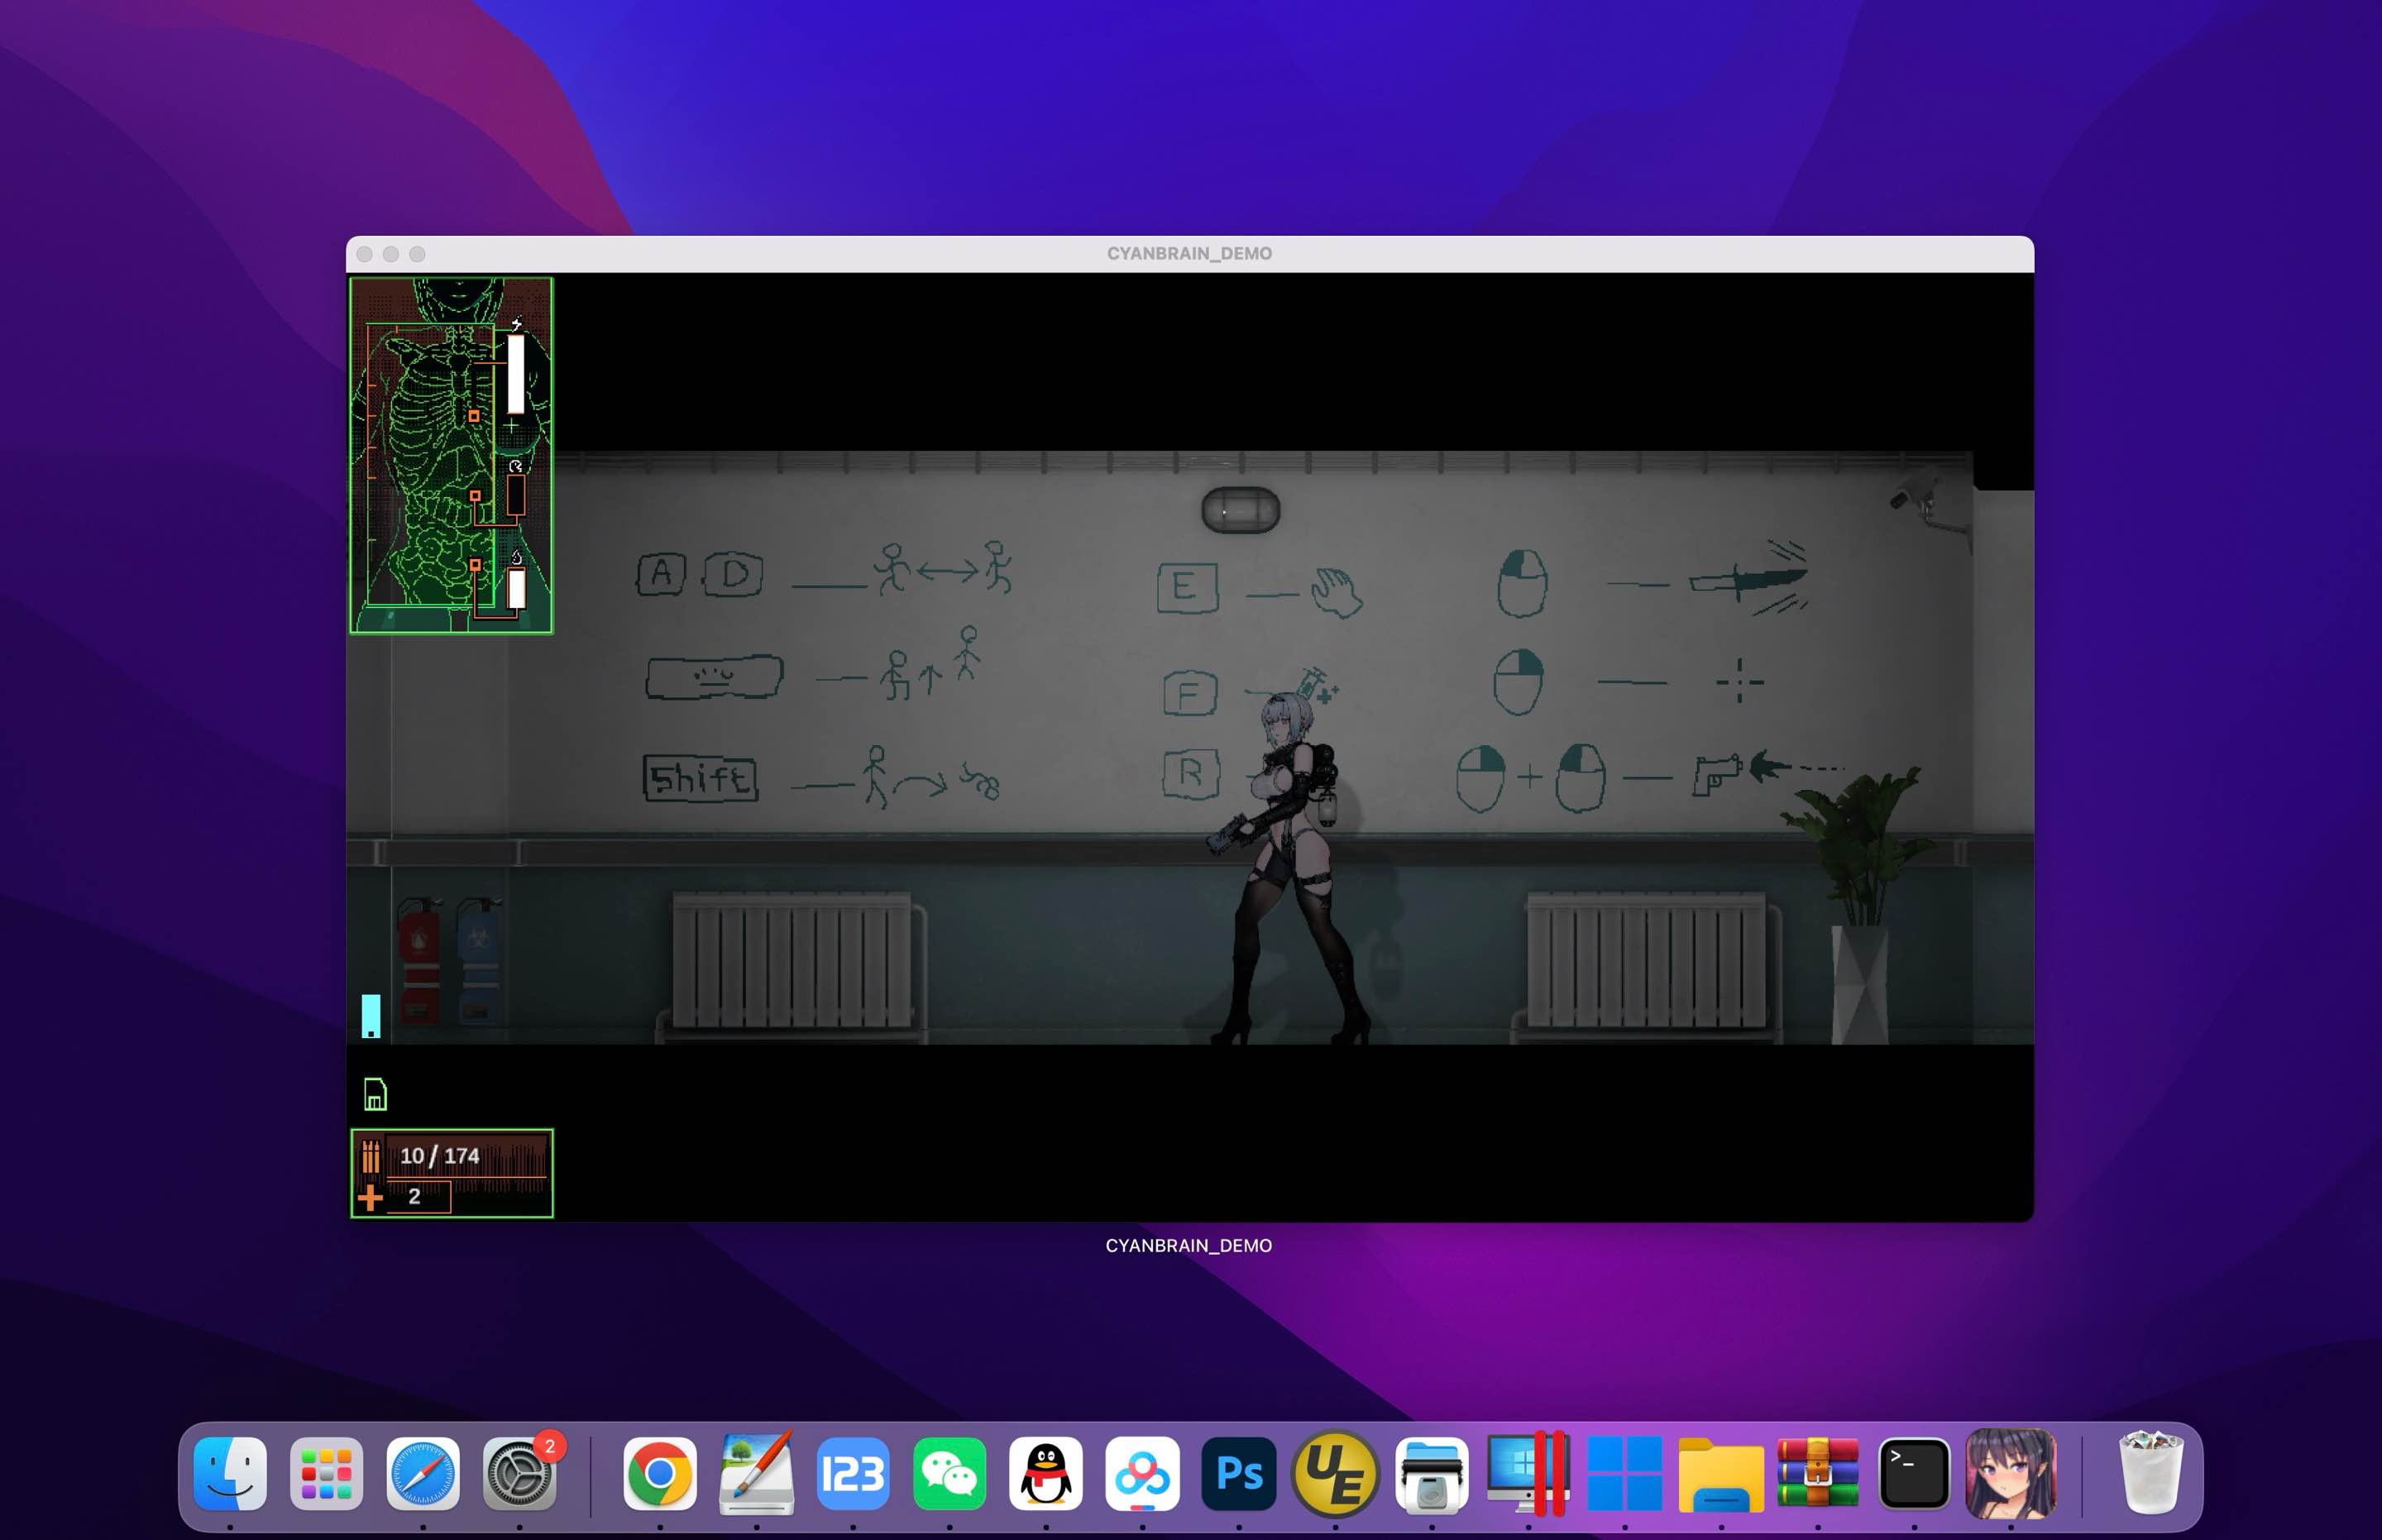Click the security camera on the wall
Screen dimensions: 2382x1540
tap(1915, 495)
